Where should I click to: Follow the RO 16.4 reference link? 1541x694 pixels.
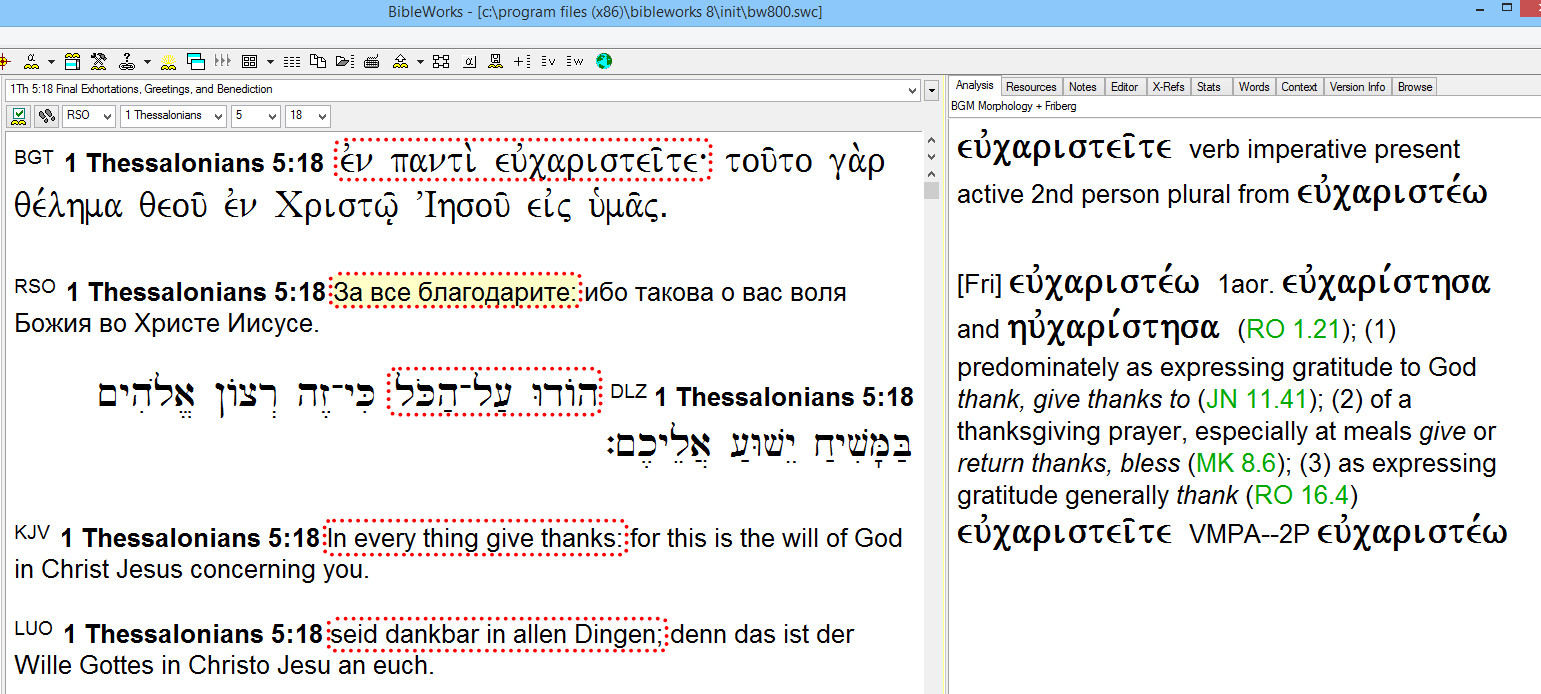(x=1303, y=495)
